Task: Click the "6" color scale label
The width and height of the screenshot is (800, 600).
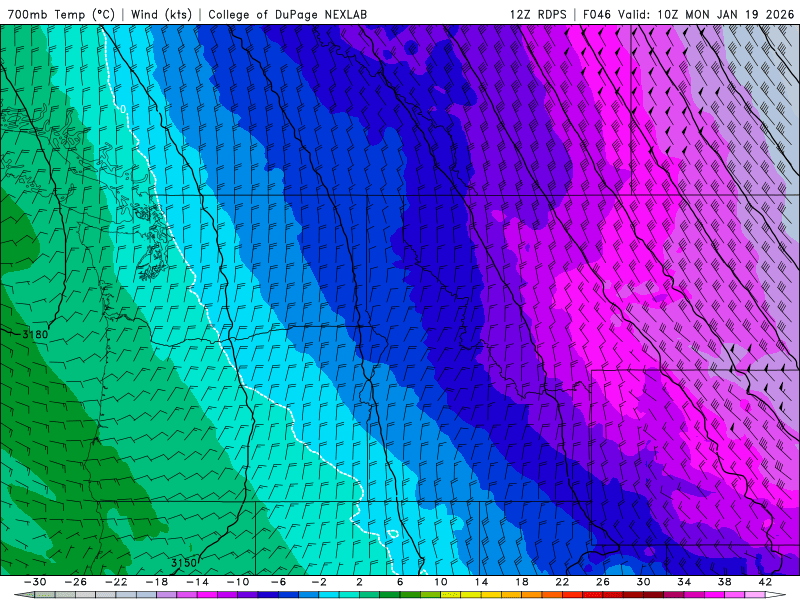Action: click(400, 582)
